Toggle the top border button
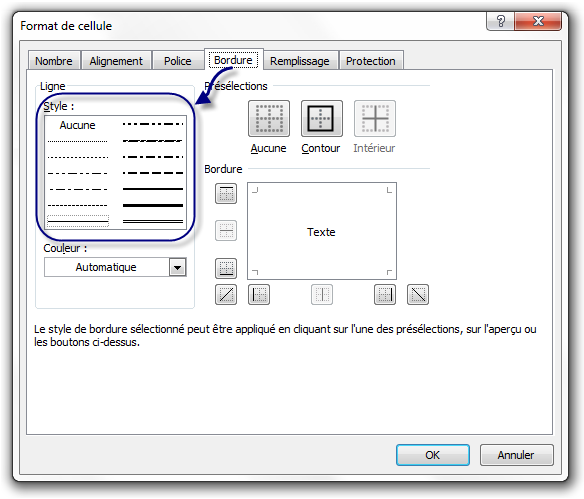This screenshot has height=499, width=584. tap(226, 194)
